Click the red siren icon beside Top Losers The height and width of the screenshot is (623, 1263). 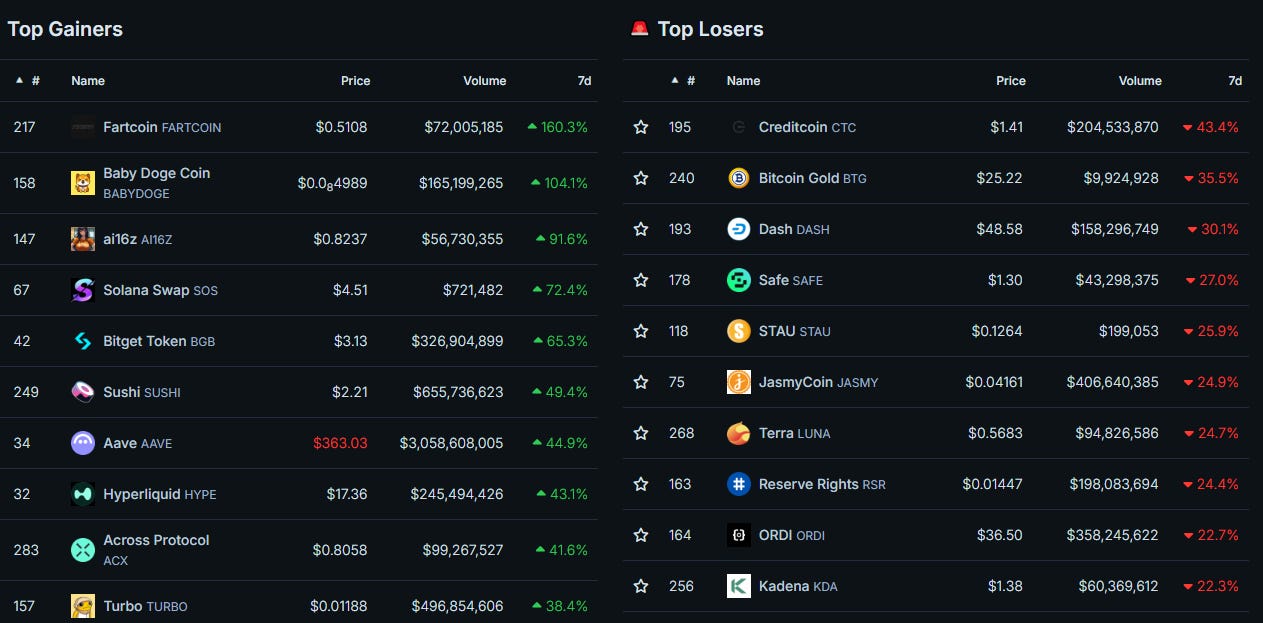(640, 29)
